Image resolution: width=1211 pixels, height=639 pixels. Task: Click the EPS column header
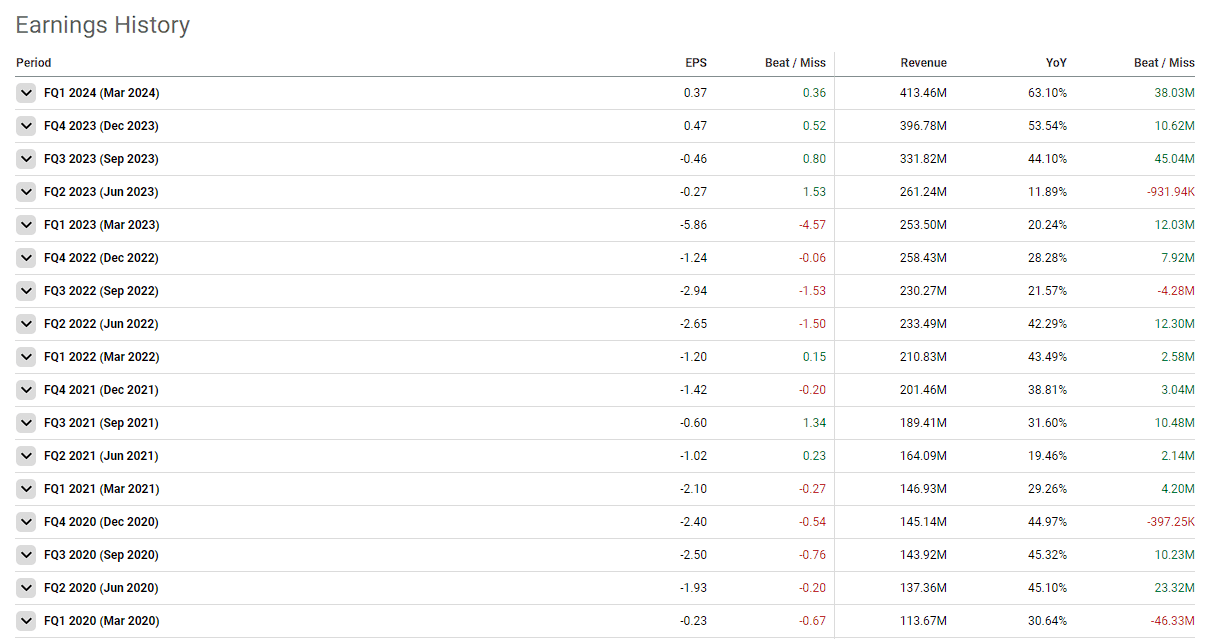pyautogui.click(x=695, y=63)
